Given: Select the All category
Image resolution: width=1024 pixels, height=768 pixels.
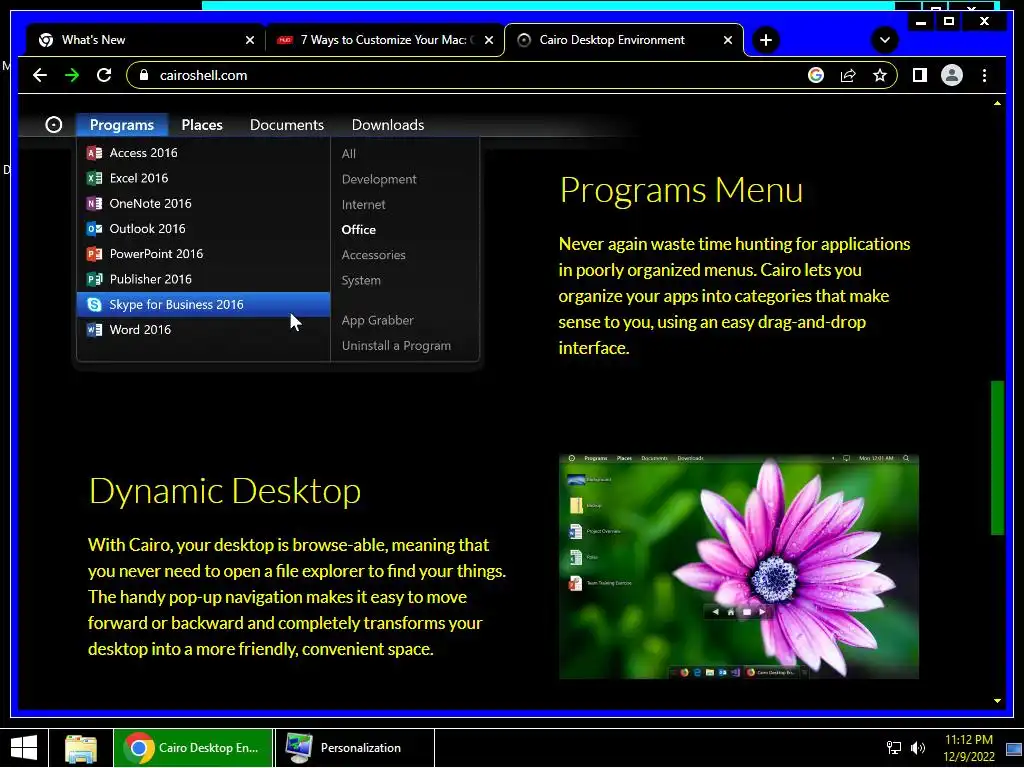Looking at the screenshot, I should (349, 154).
